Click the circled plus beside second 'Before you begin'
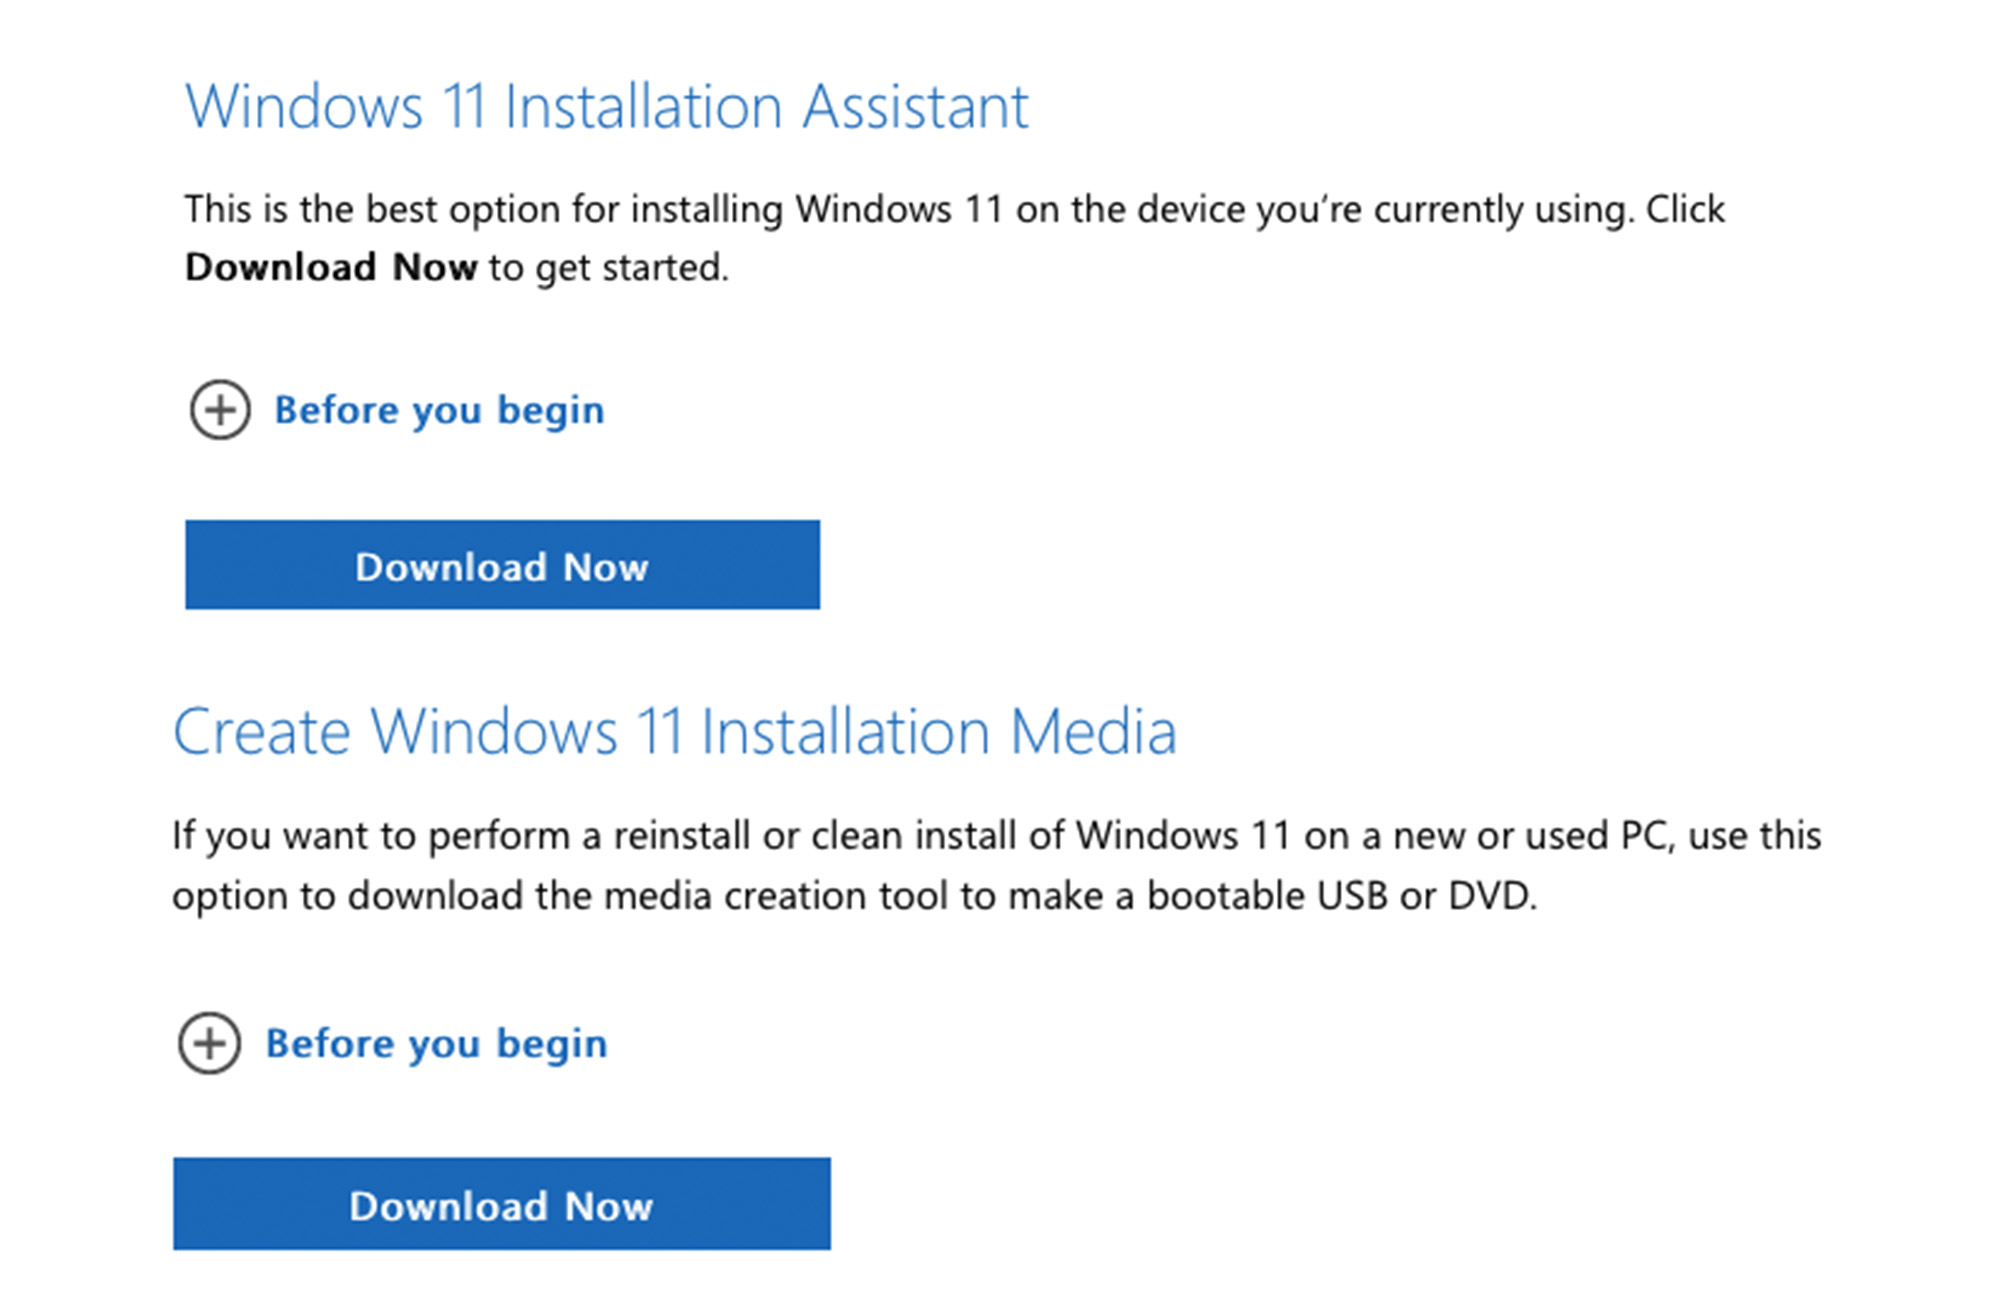This screenshot has height=1300, width=2000. coord(209,1043)
